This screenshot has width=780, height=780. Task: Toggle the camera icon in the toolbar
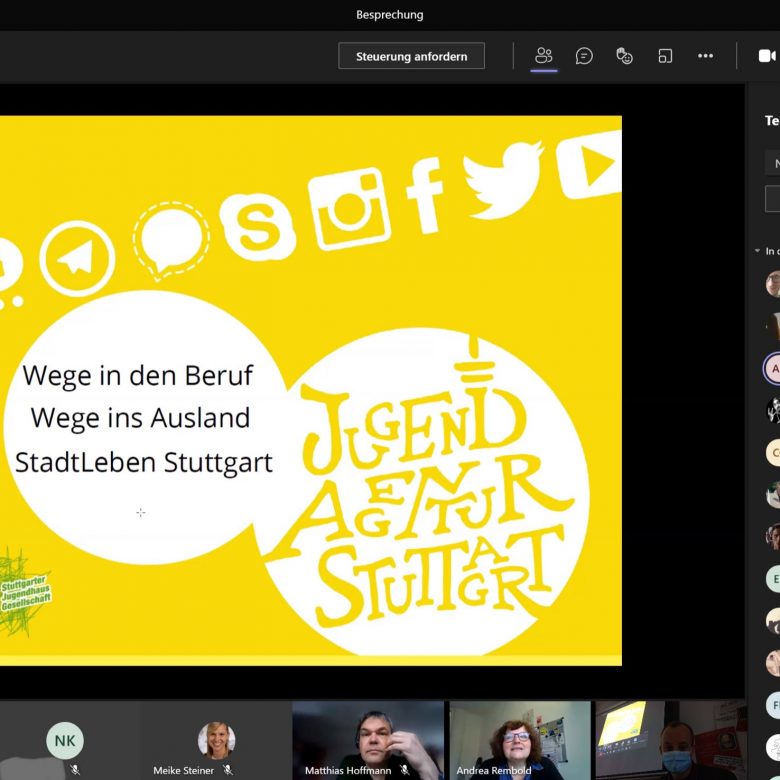coord(768,56)
